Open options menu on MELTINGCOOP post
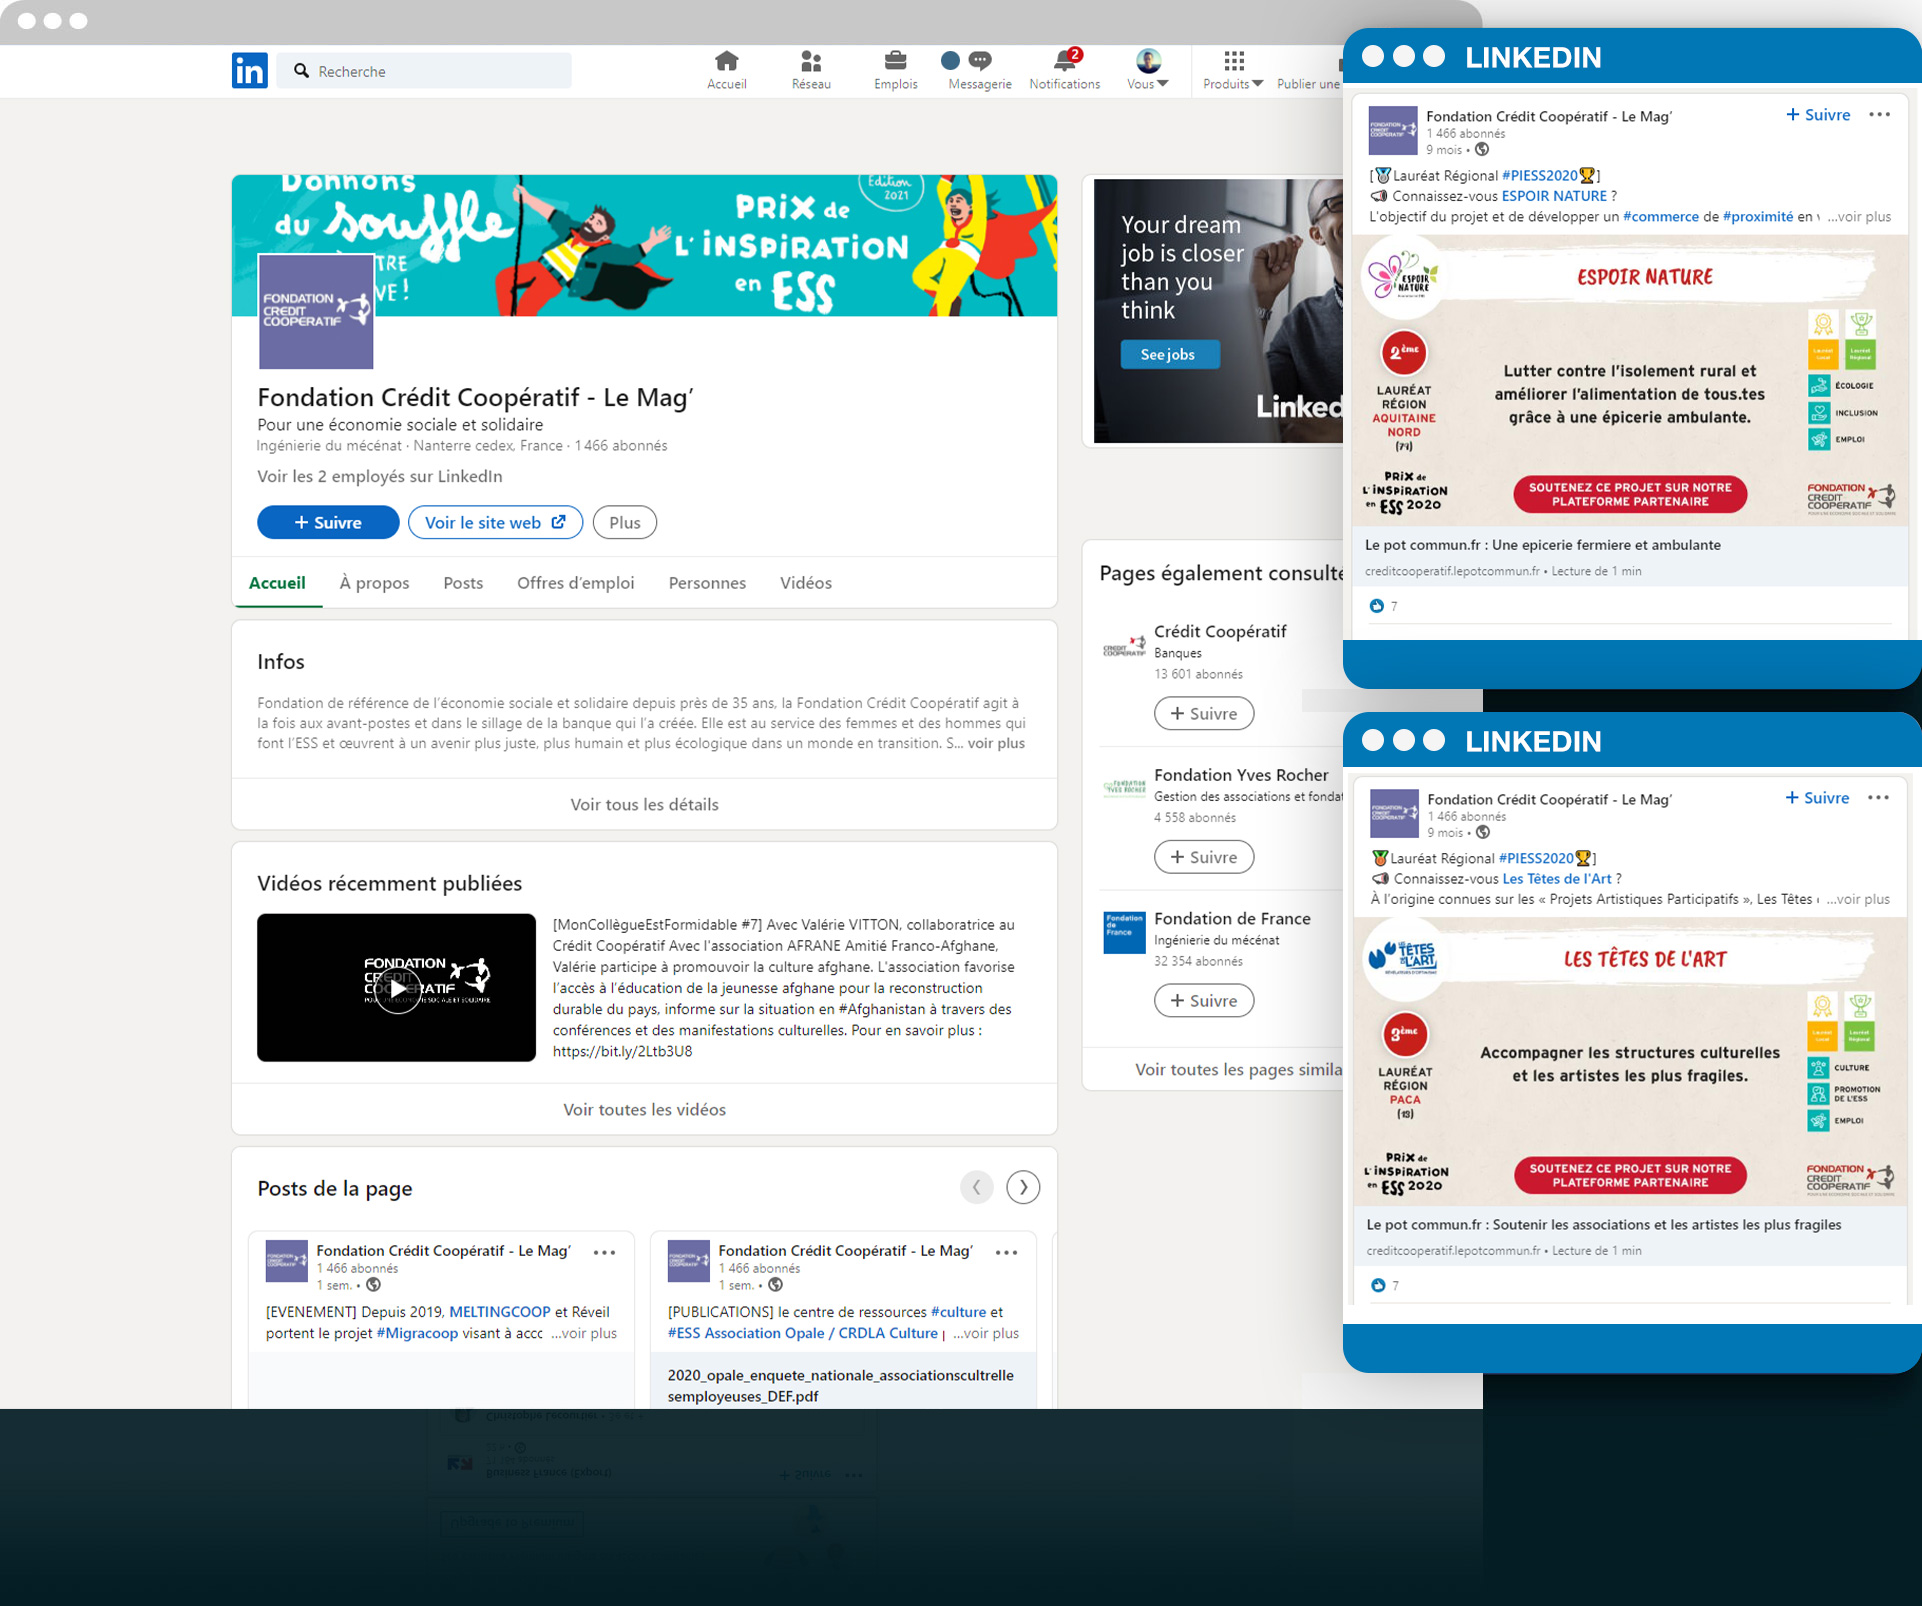Screen dimensions: 1922x1606 click(604, 1252)
